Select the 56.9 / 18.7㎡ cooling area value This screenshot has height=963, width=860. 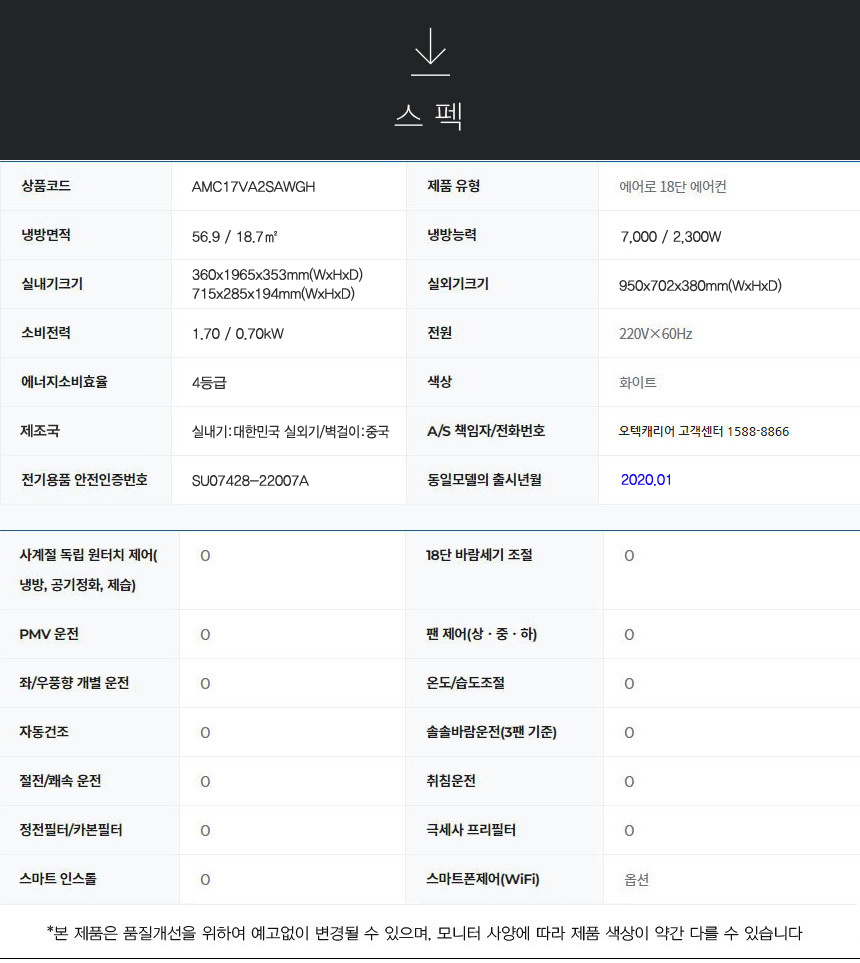click(234, 237)
